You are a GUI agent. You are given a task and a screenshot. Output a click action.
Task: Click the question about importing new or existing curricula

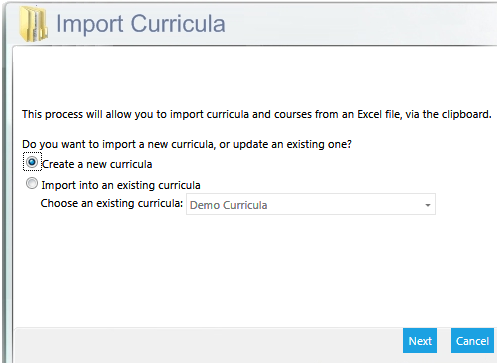[x=187, y=144]
